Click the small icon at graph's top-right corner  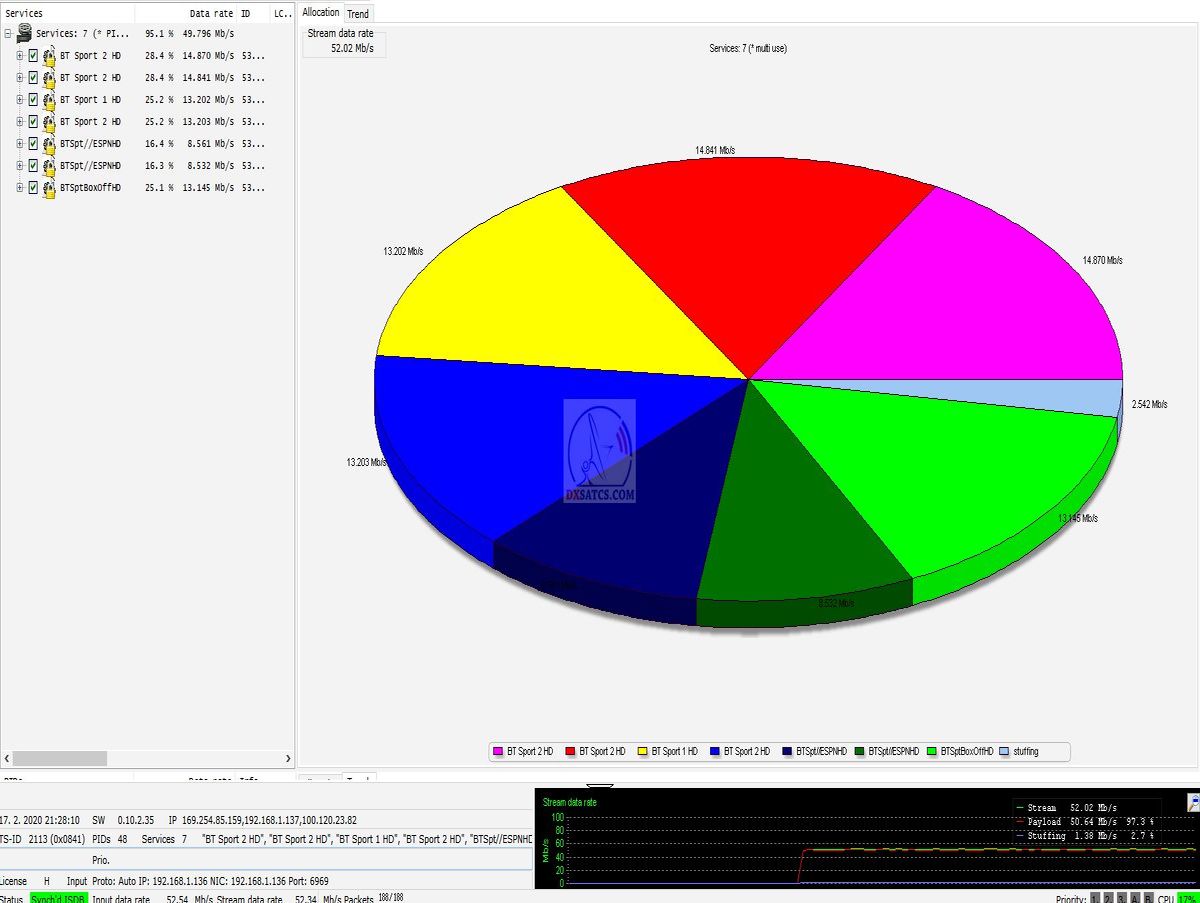tap(1193, 802)
